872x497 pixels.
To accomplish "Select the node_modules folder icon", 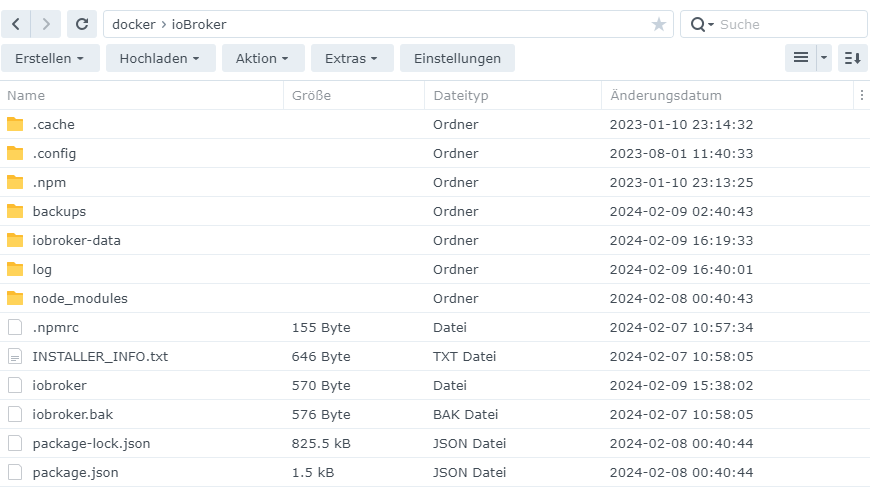I will (15, 298).
